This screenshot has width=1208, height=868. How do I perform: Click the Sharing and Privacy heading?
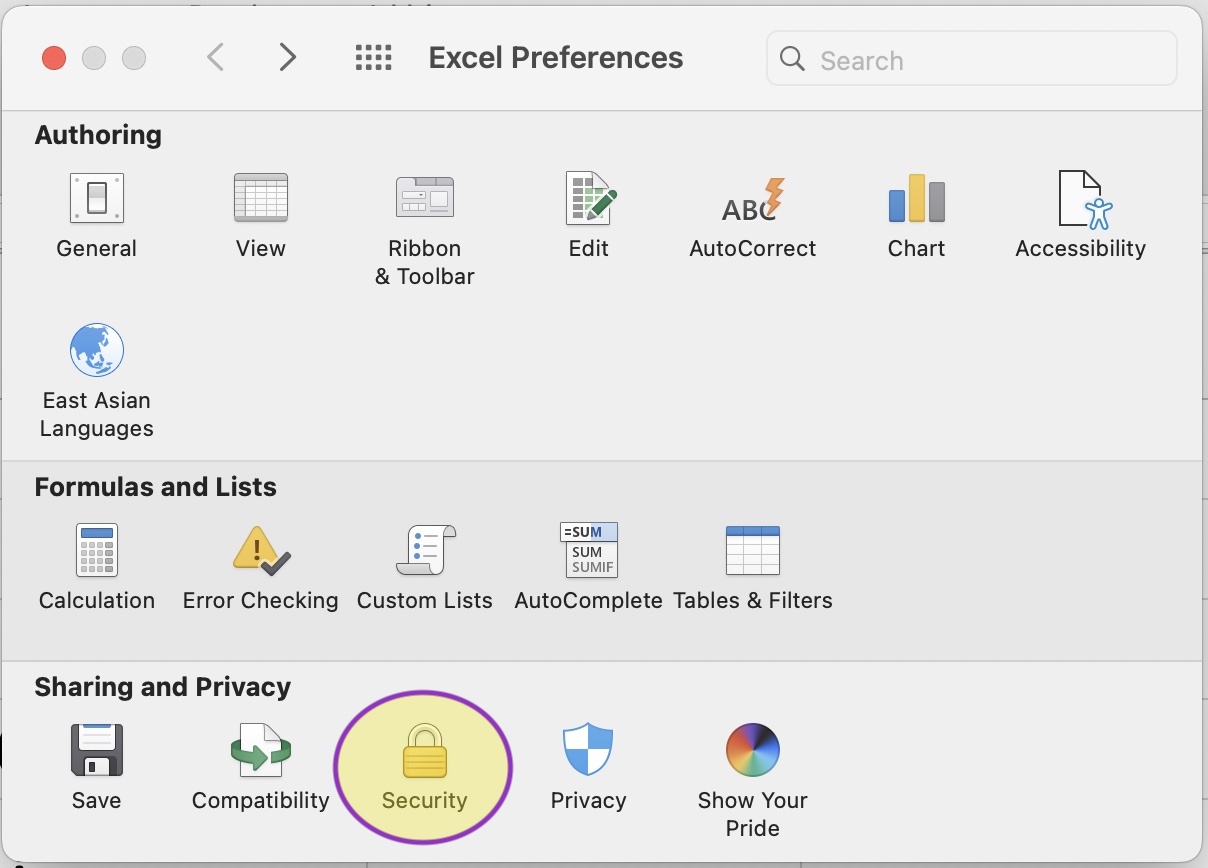(163, 687)
